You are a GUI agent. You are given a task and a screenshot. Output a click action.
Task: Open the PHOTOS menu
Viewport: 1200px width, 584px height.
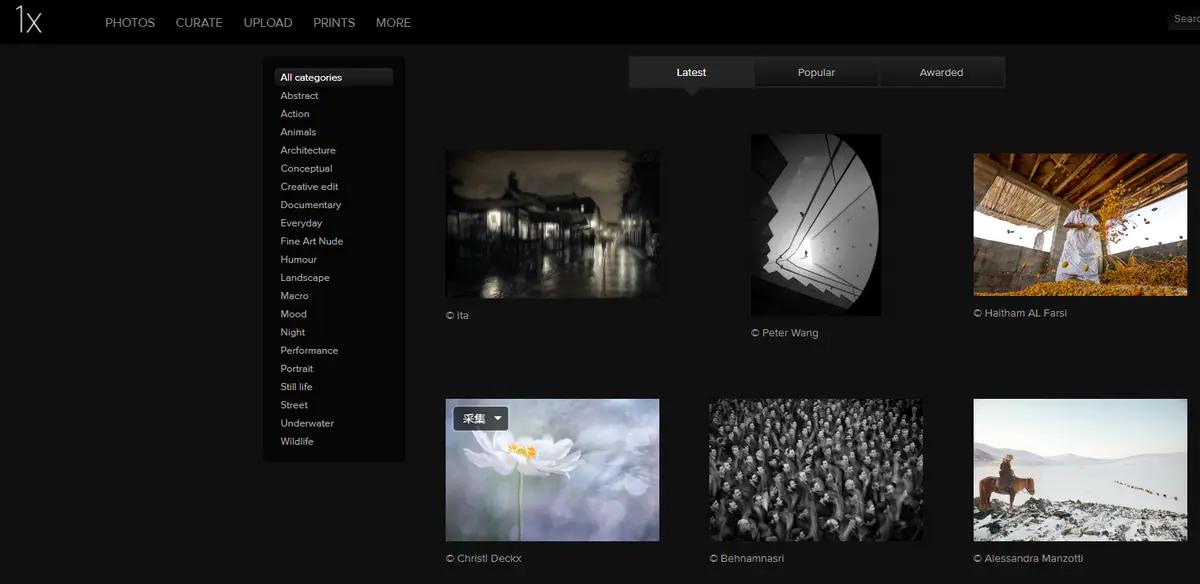[x=130, y=23]
